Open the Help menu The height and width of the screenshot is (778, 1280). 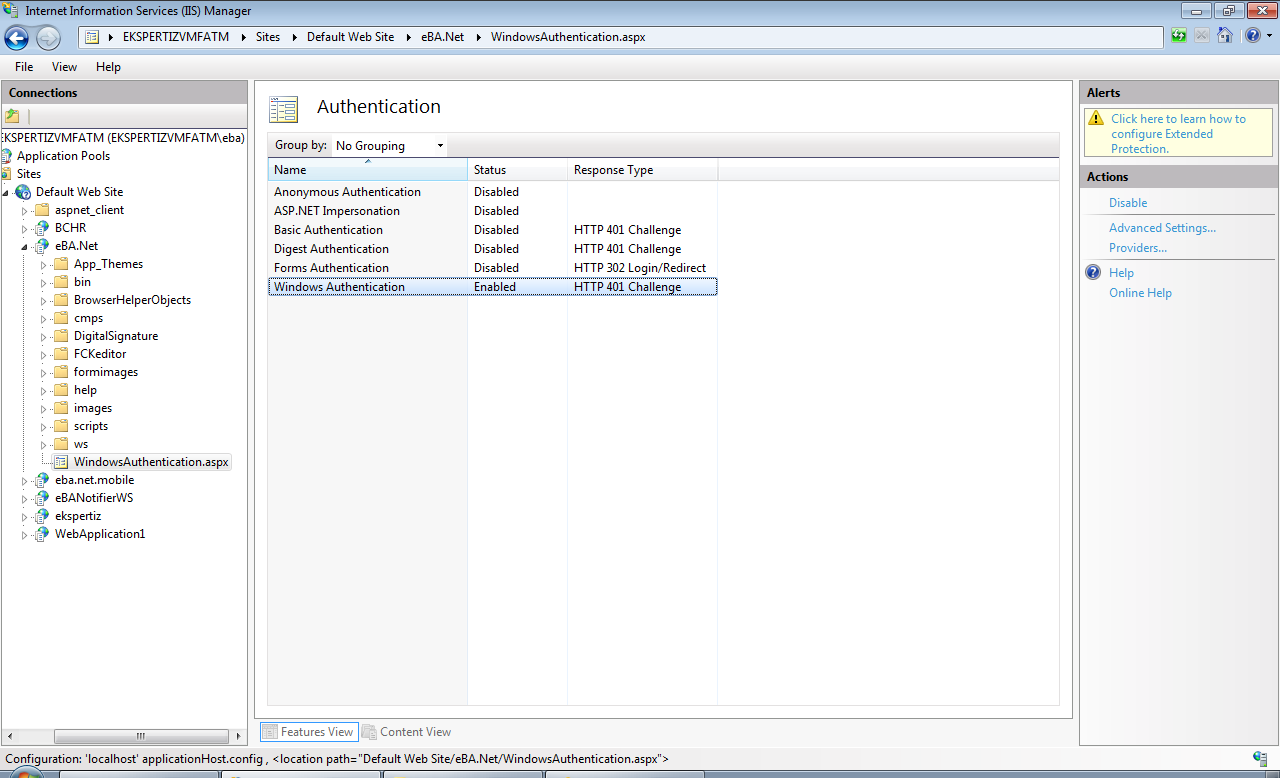(x=108, y=67)
